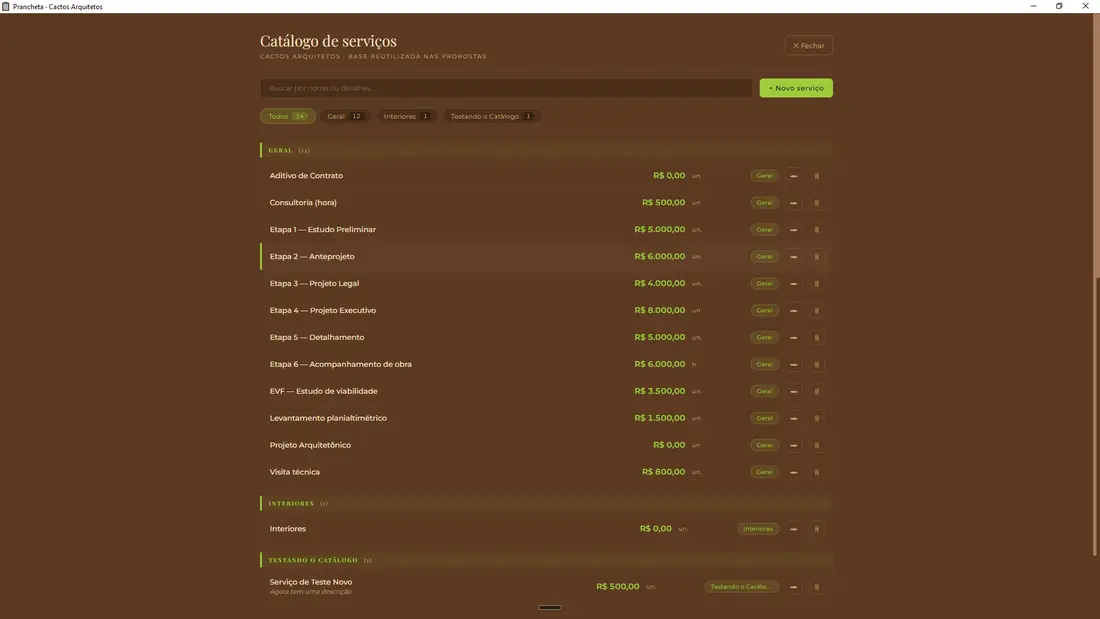This screenshot has height=619, width=1100.
Task: Click the dash edit icon for Consultoria (hora)
Action: (x=793, y=203)
